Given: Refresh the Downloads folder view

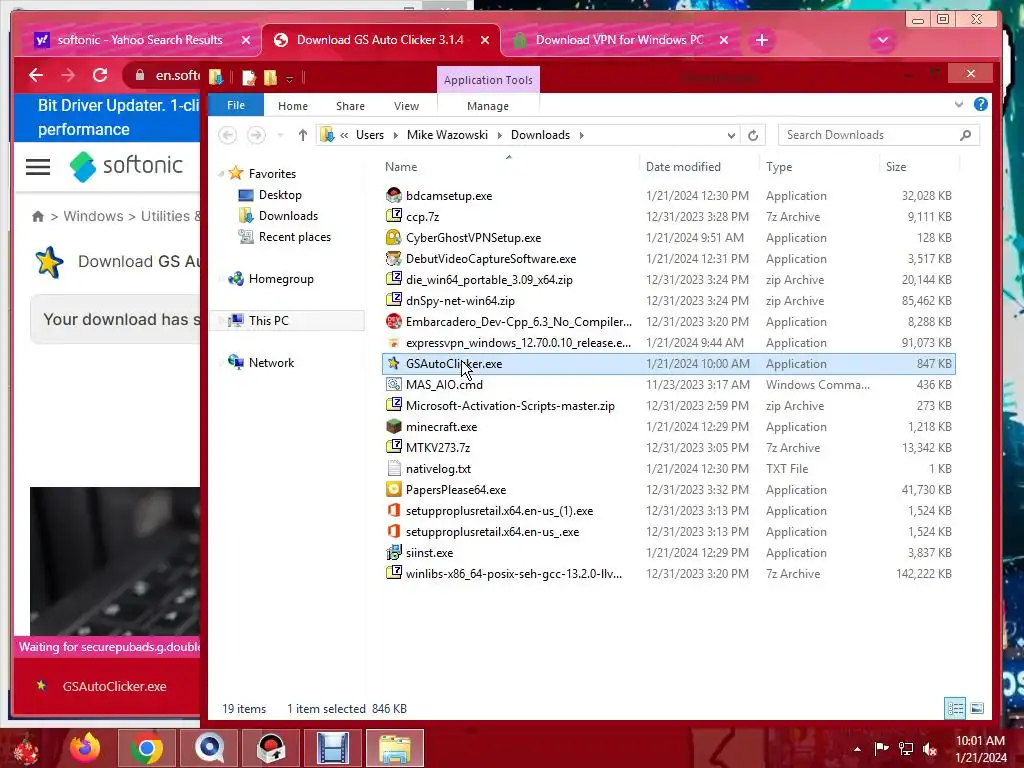Looking at the screenshot, I should pyautogui.click(x=753, y=135).
